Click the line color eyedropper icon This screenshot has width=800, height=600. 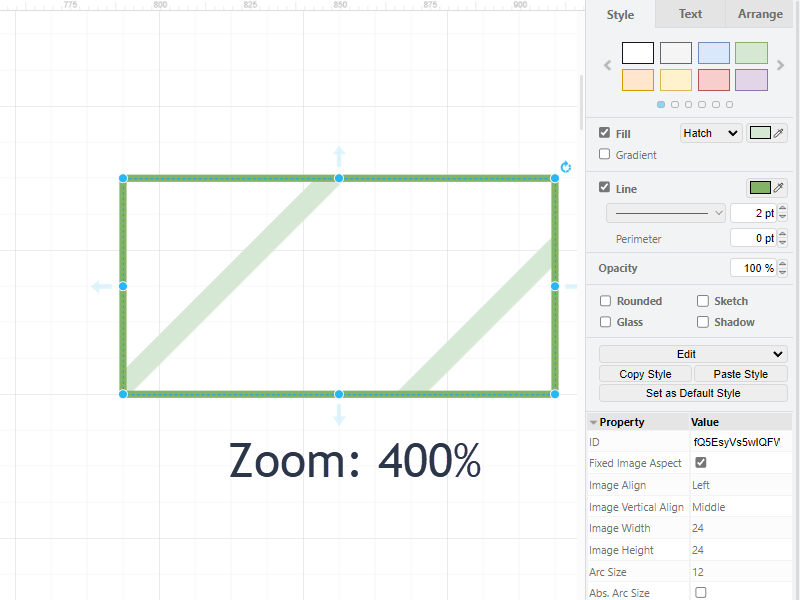pyautogui.click(x=779, y=188)
